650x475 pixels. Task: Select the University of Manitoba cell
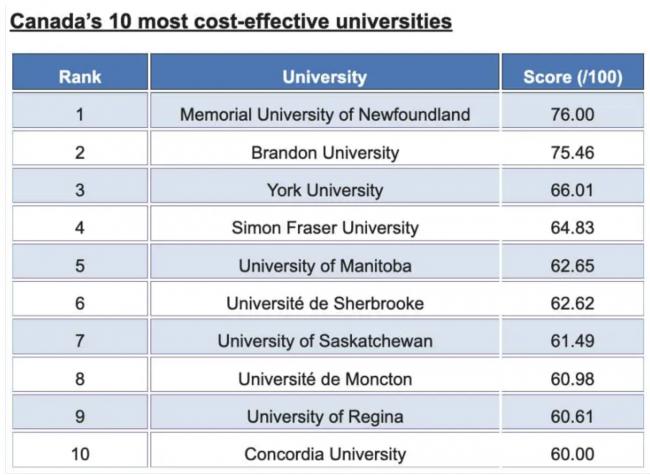pyautogui.click(x=325, y=266)
